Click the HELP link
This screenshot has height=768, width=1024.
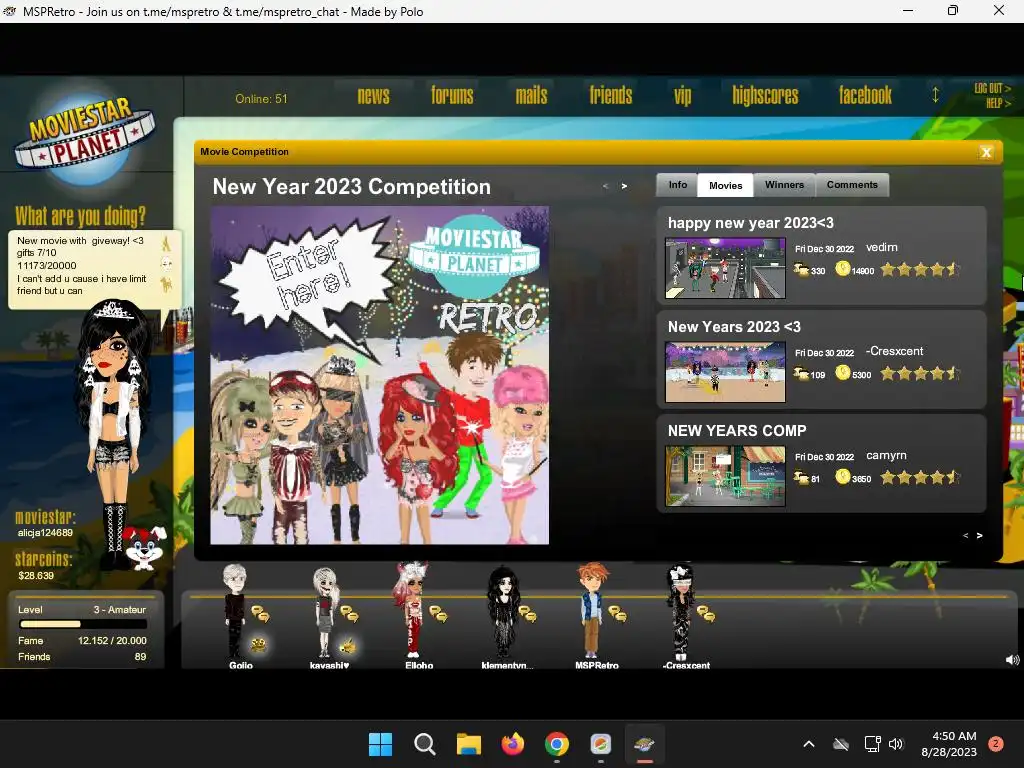998,103
